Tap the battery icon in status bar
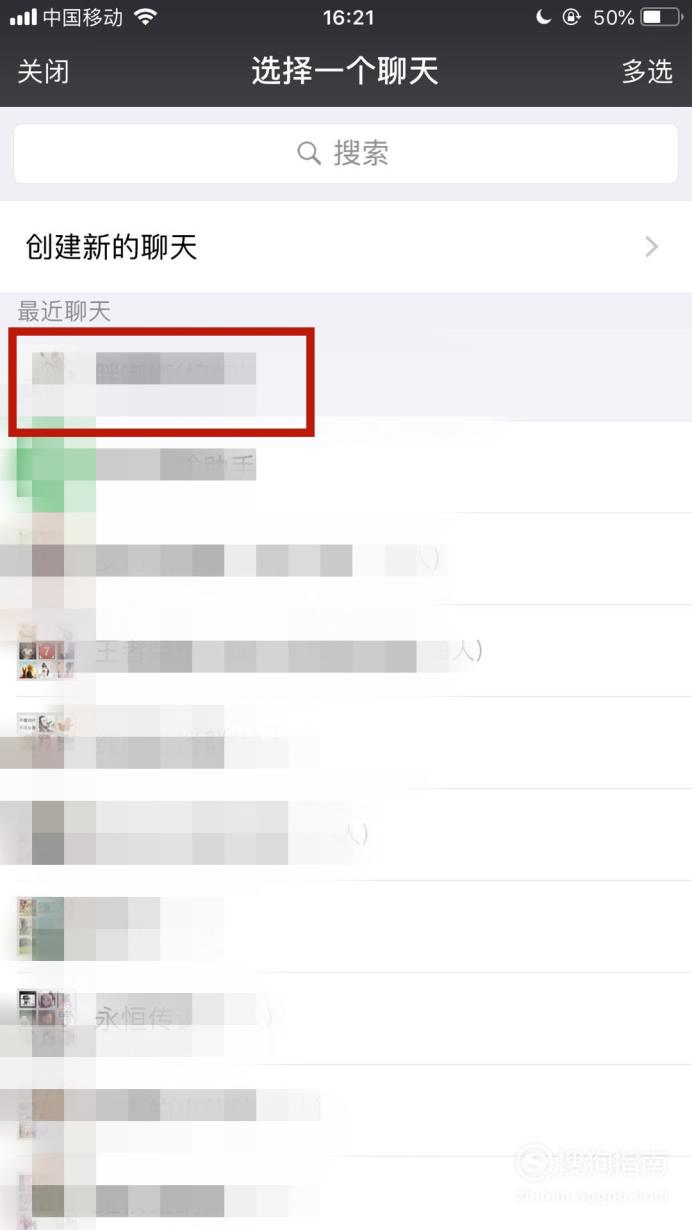692x1230 pixels. point(660,17)
